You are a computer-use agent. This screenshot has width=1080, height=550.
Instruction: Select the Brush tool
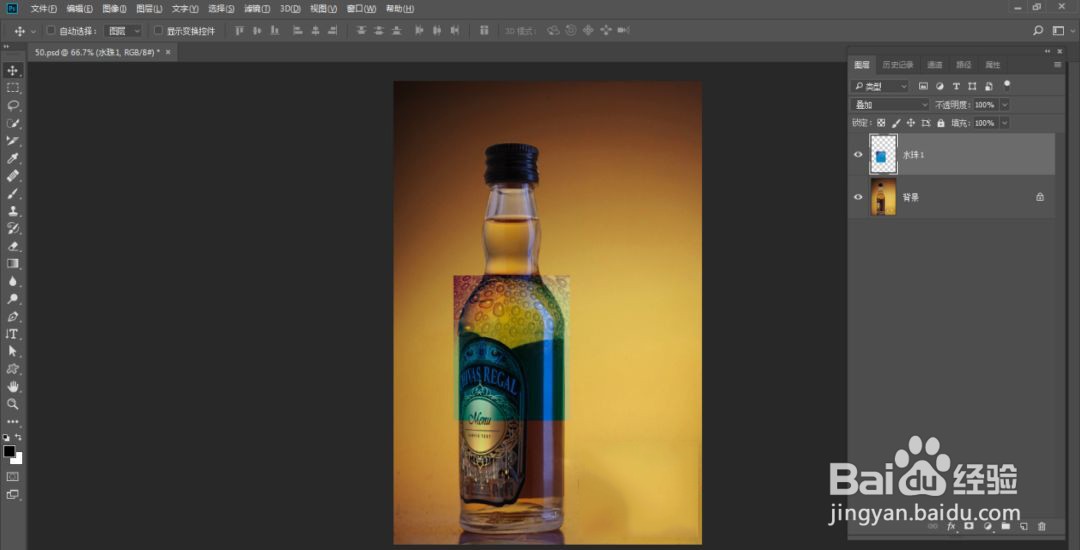tap(12, 193)
